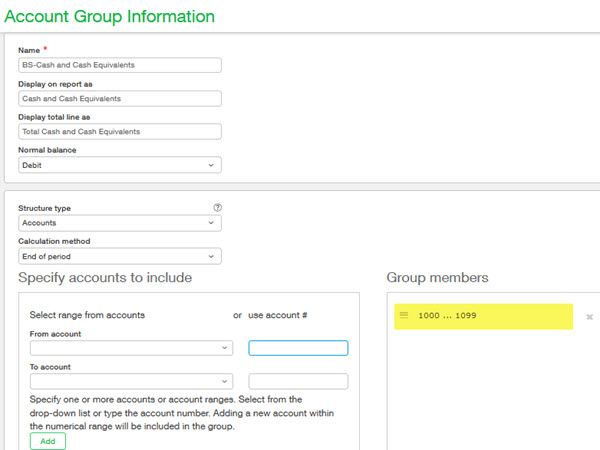Click into the Name text field

pyautogui.click(x=119, y=65)
